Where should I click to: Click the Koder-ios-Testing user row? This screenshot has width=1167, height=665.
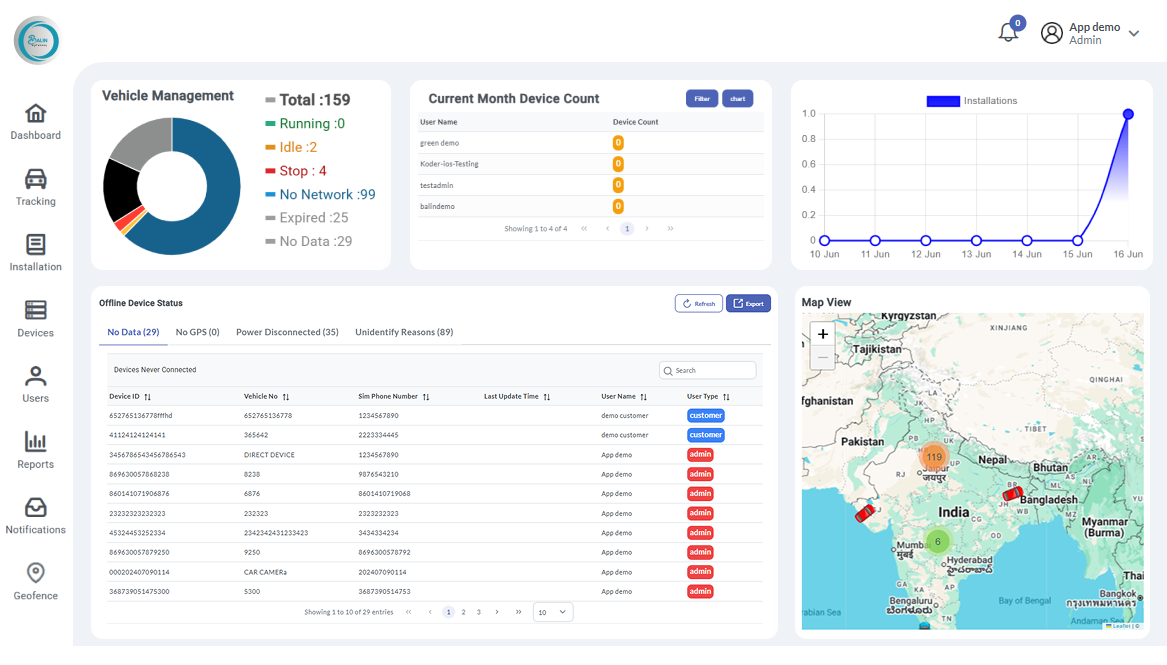click(591, 164)
